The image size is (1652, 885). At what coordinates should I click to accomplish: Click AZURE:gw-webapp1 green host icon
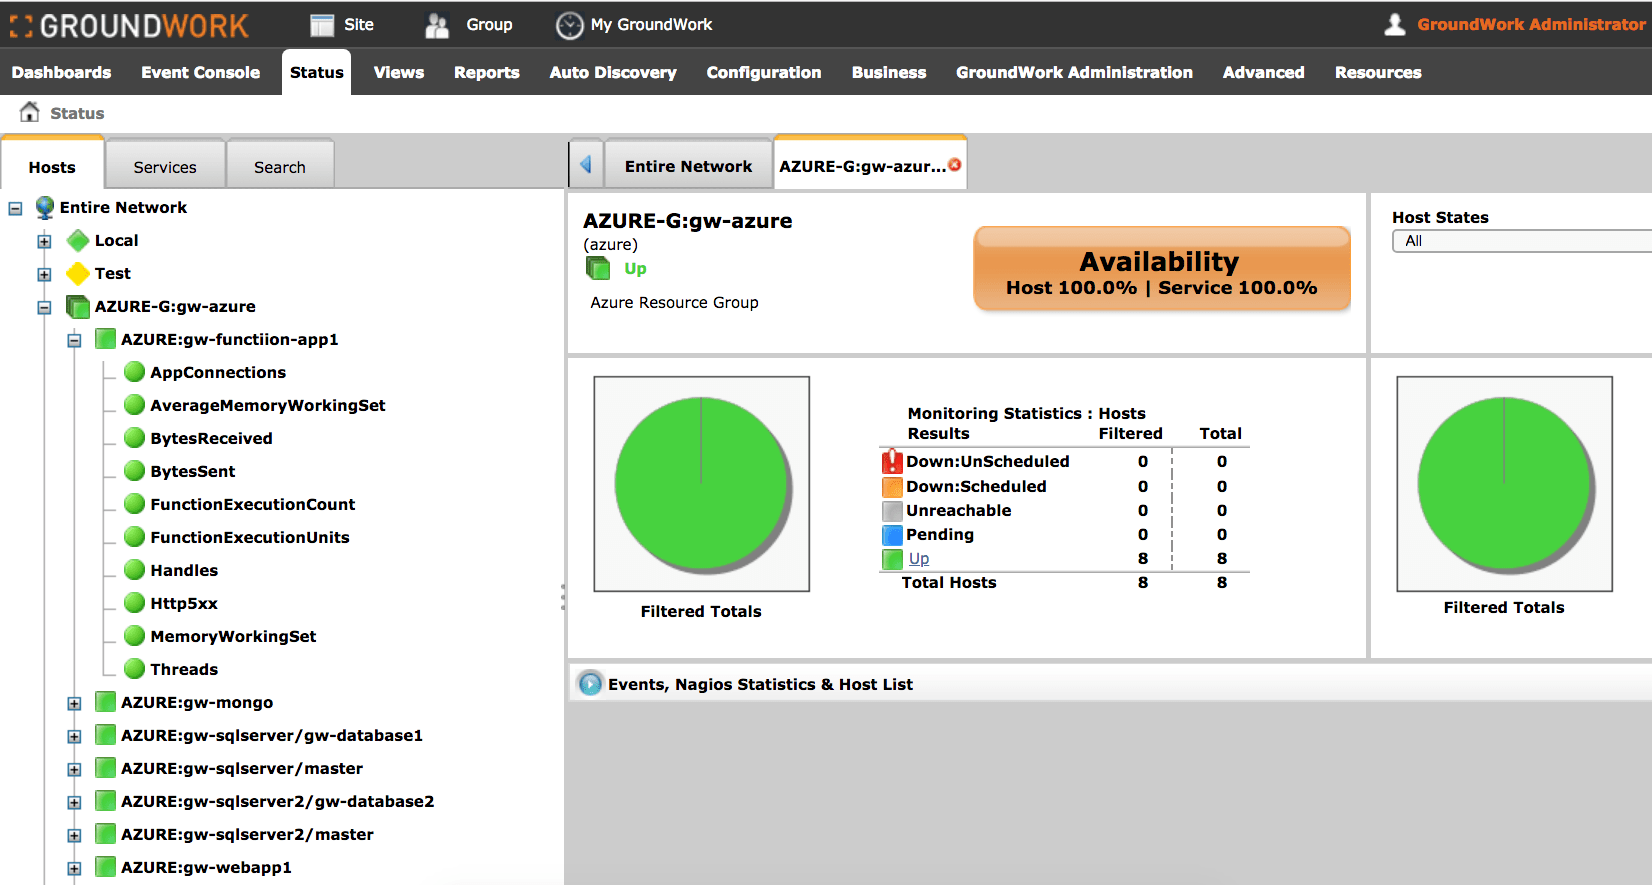point(105,867)
